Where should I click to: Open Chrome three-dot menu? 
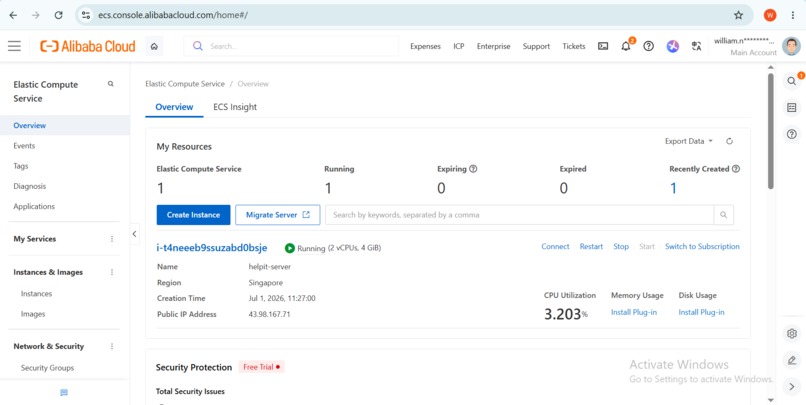click(x=793, y=15)
